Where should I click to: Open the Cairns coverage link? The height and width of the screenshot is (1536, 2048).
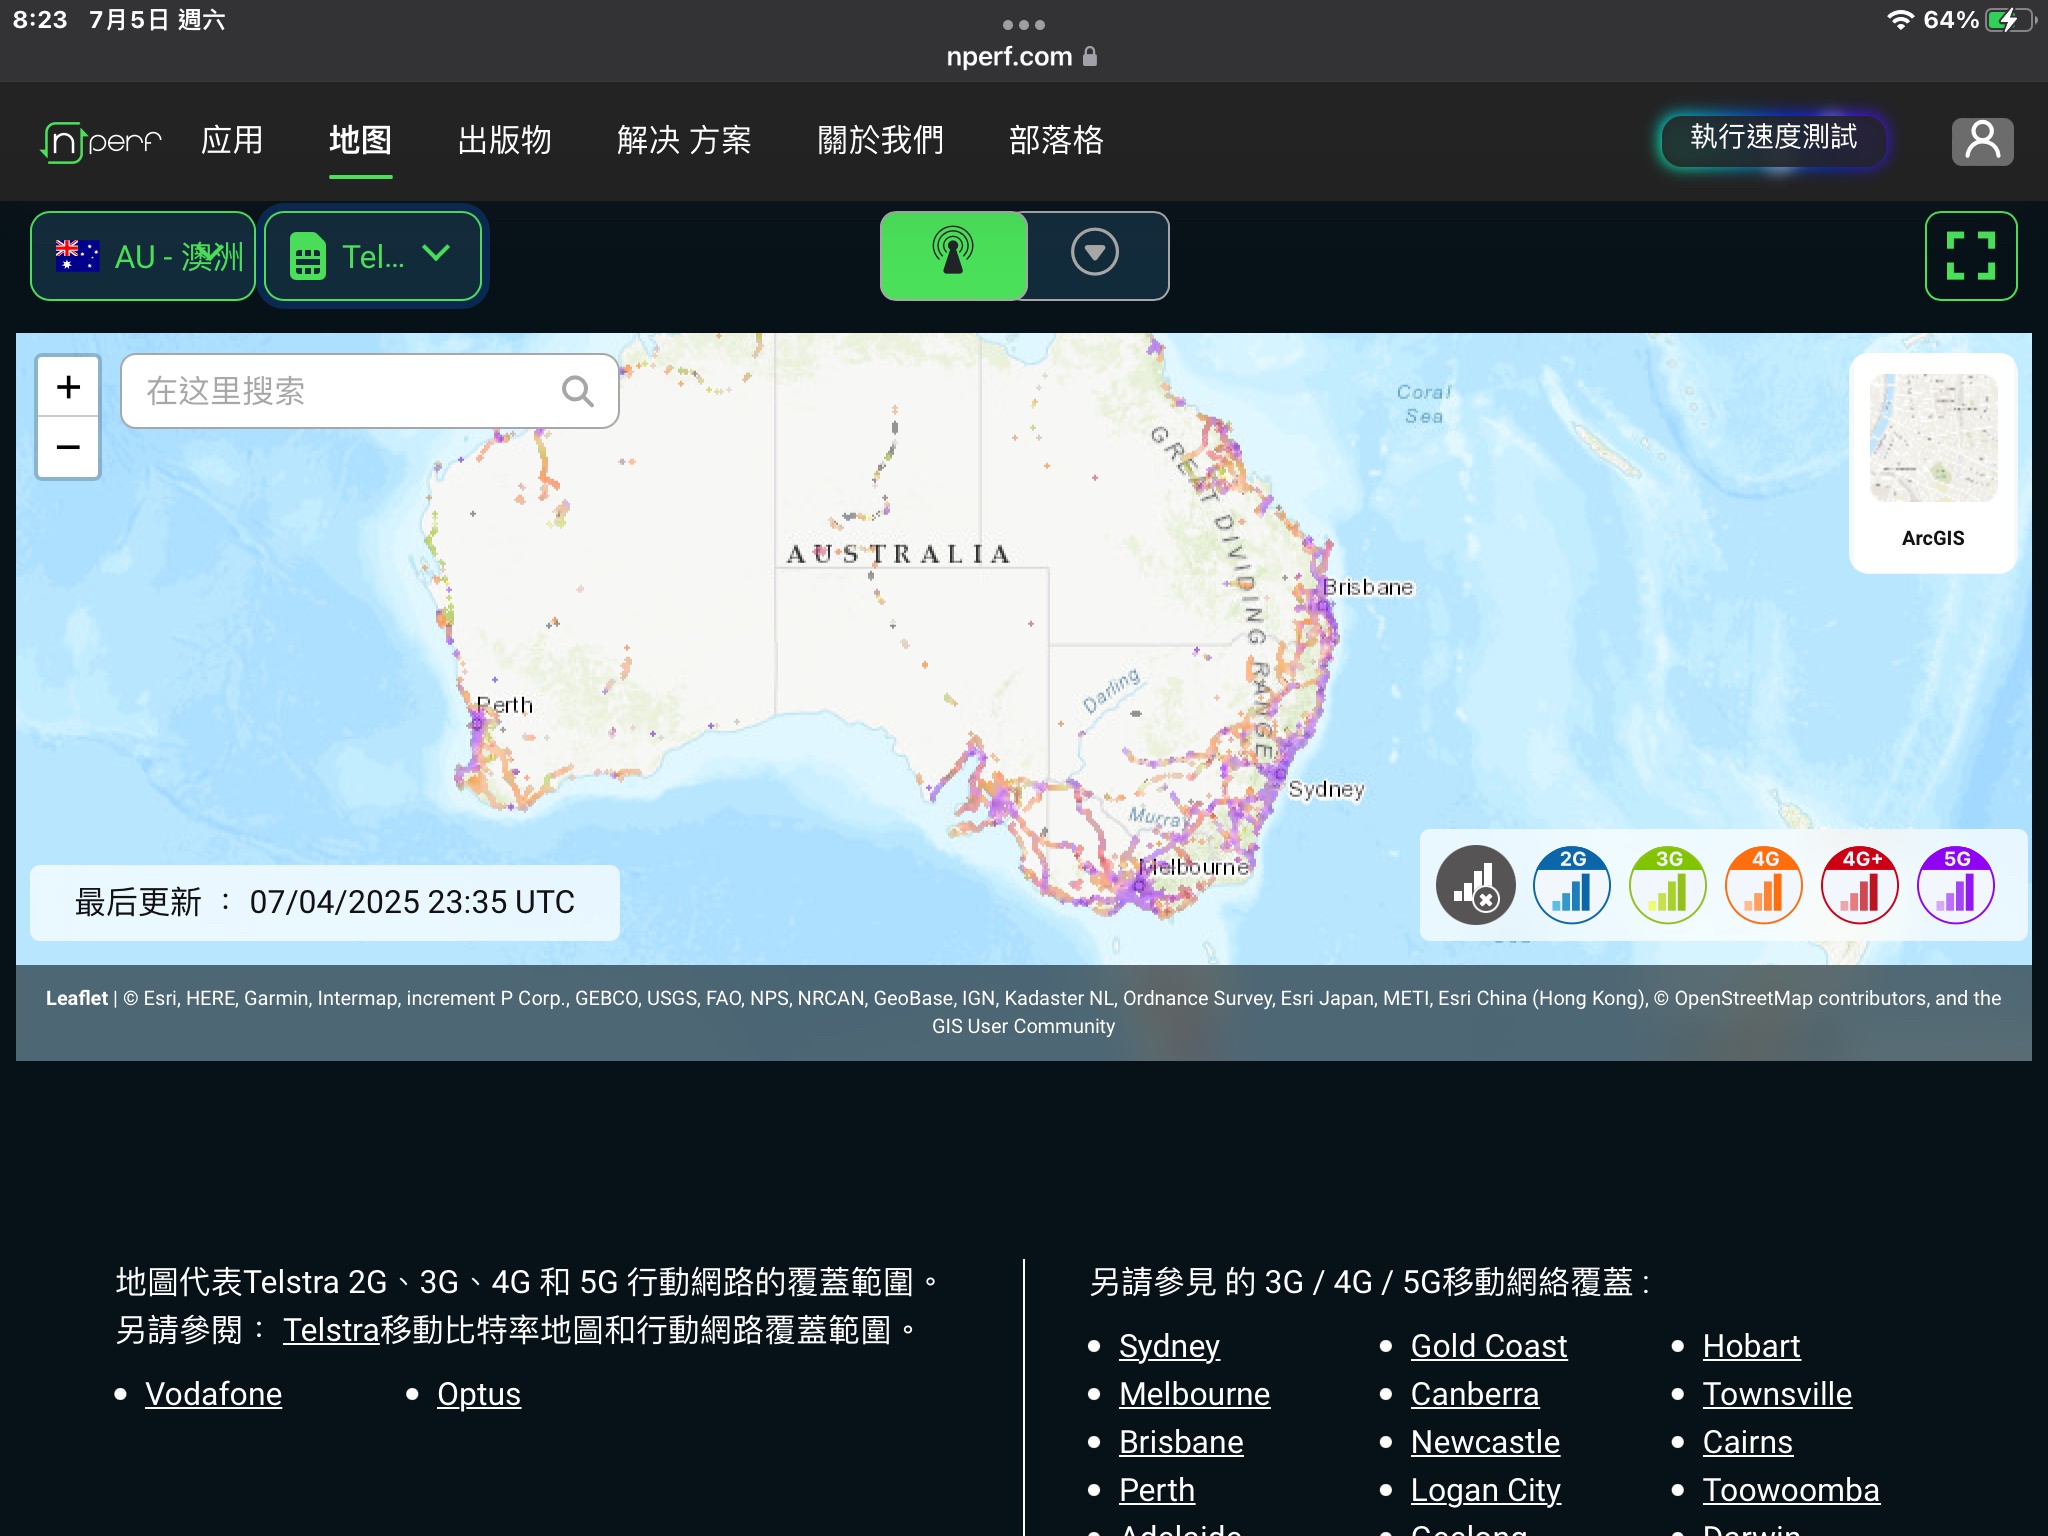pos(1748,1442)
